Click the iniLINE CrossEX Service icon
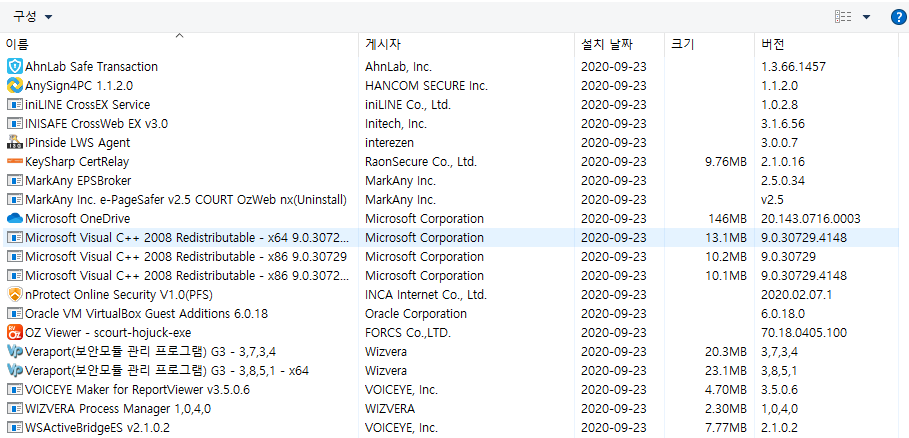The image size is (909, 438). [14, 105]
